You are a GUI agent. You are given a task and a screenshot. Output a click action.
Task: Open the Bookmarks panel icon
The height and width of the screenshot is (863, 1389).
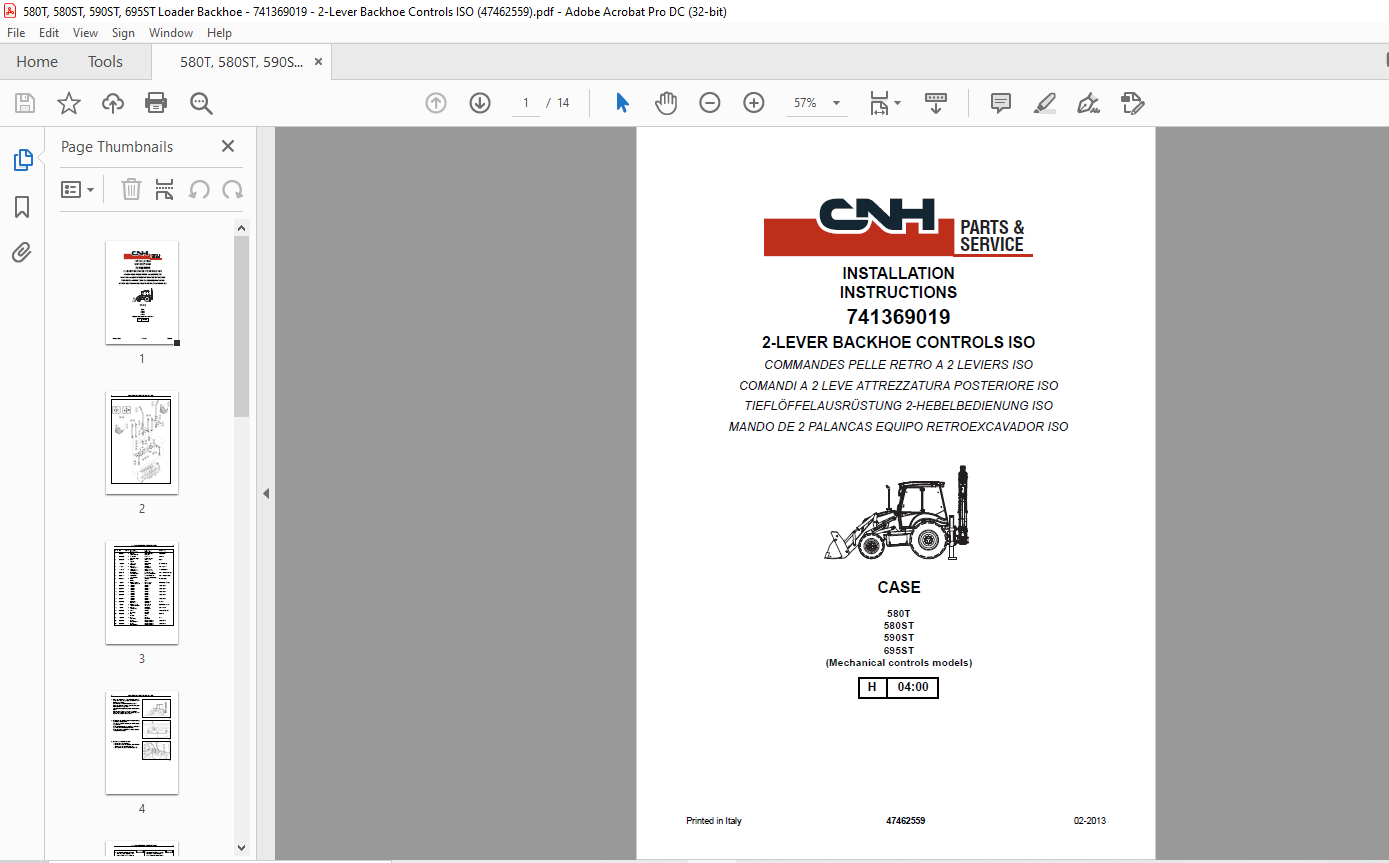22,207
